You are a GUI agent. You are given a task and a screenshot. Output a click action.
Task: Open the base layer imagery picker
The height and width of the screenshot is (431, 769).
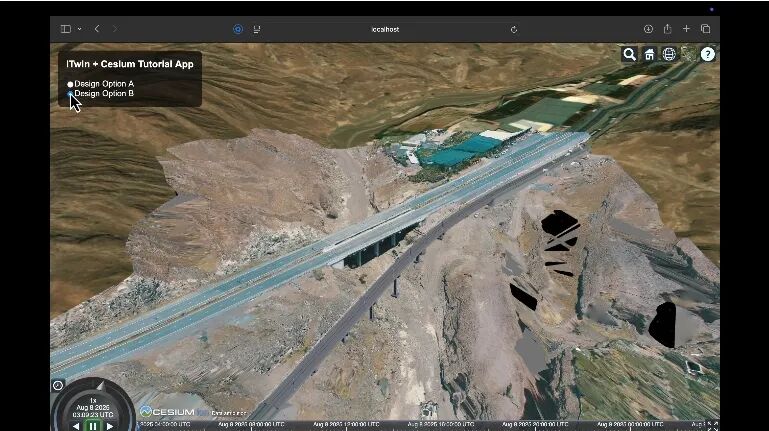pyautogui.click(x=689, y=54)
